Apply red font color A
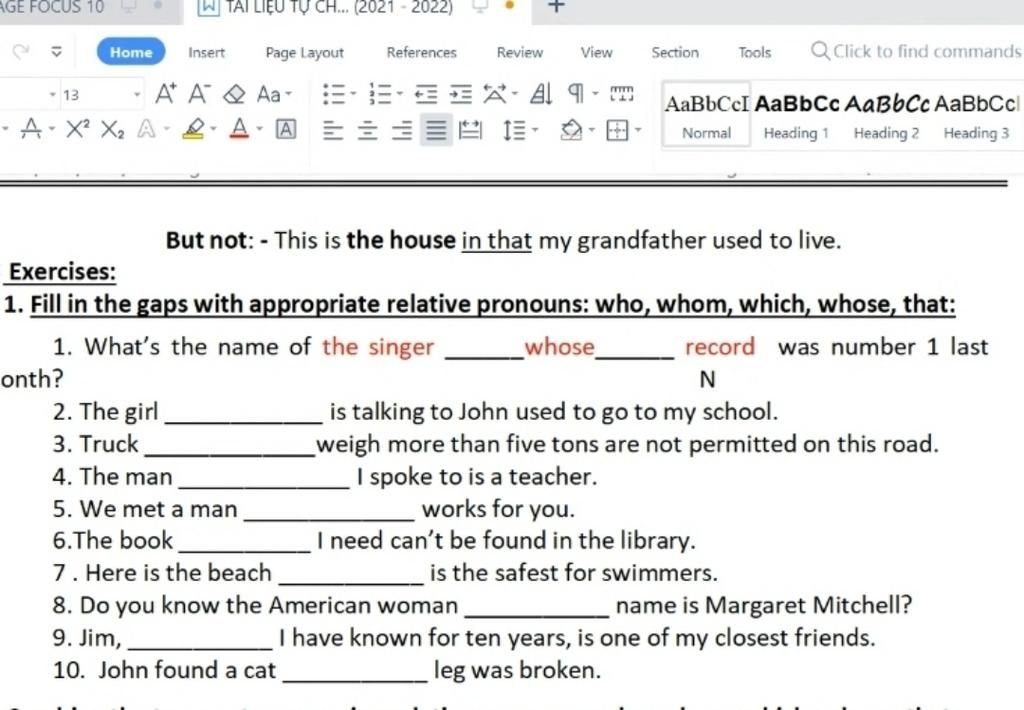Viewport: 1024px width, 710px height. pyautogui.click(x=240, y=129)
